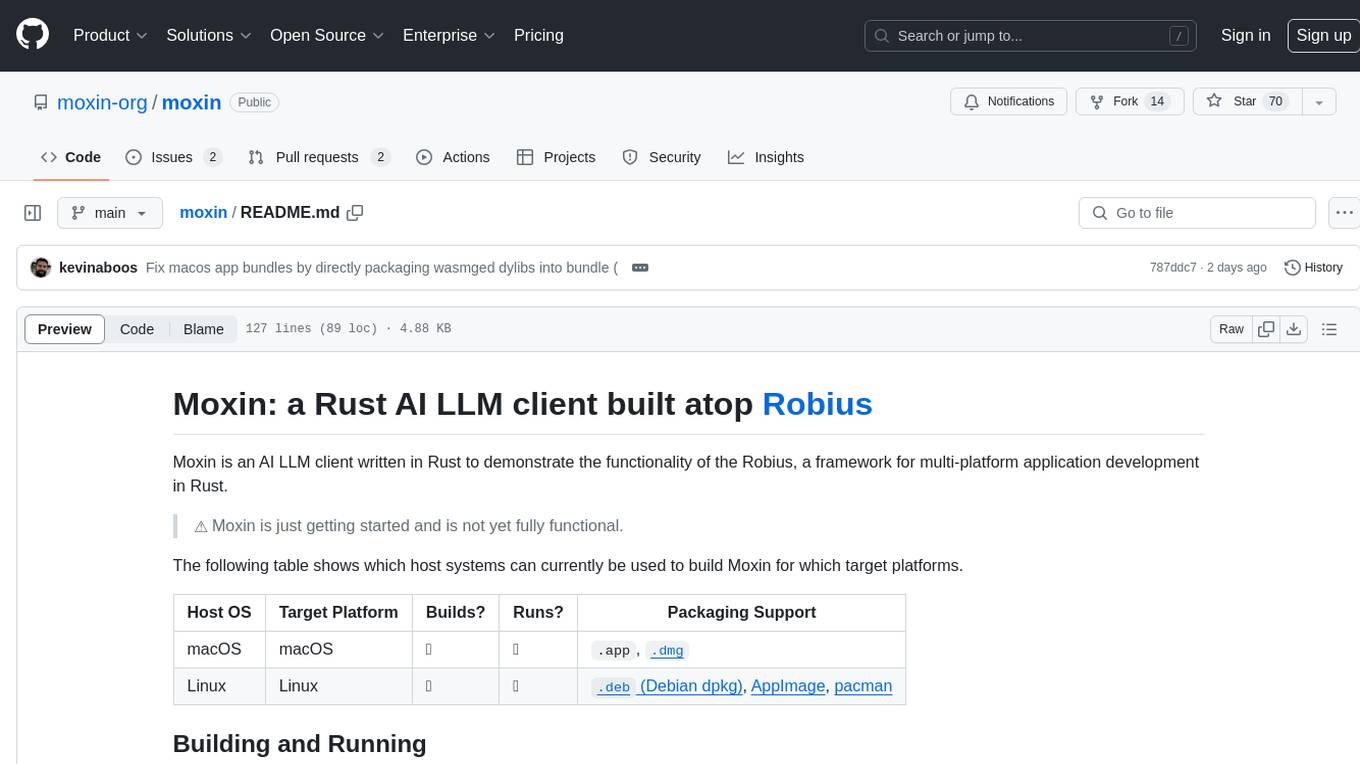This screenshot has height=764, width=1360.
Task: Open the .deb Debian dpkg link
Action: 668,686
